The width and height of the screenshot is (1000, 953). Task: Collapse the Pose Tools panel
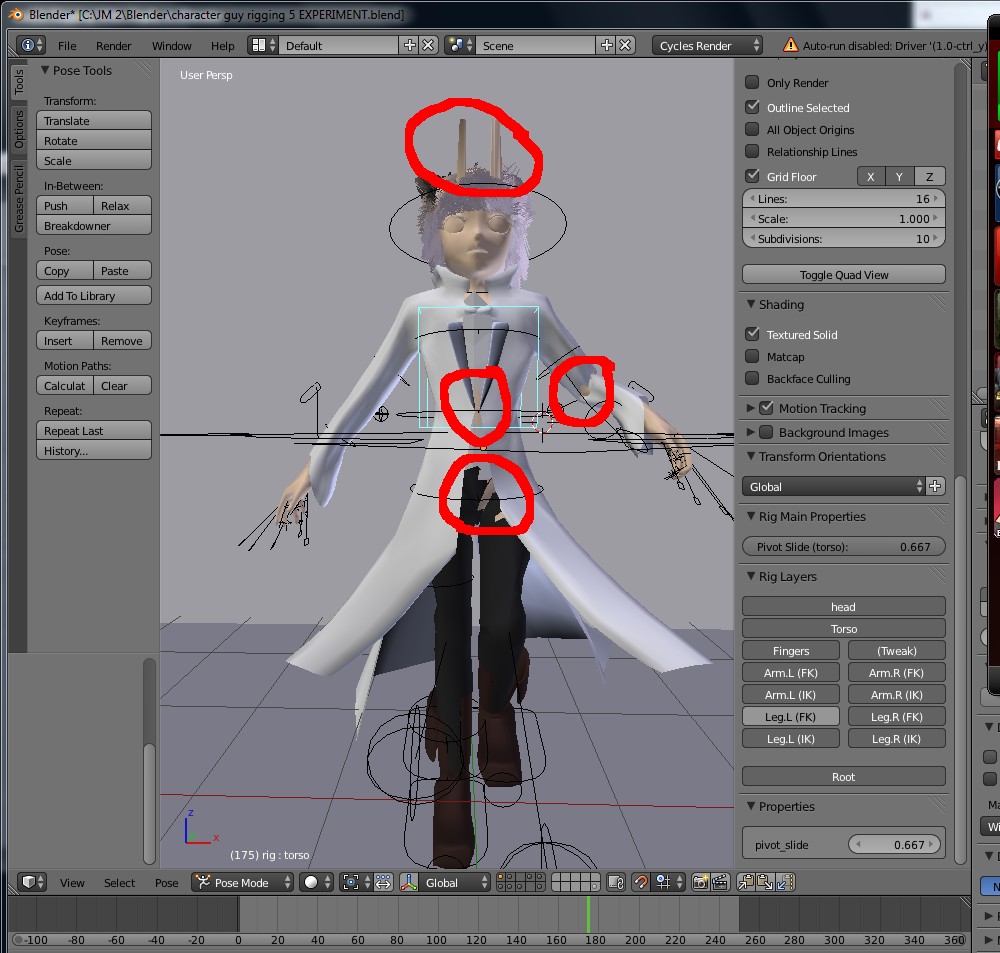click(45, 70)
